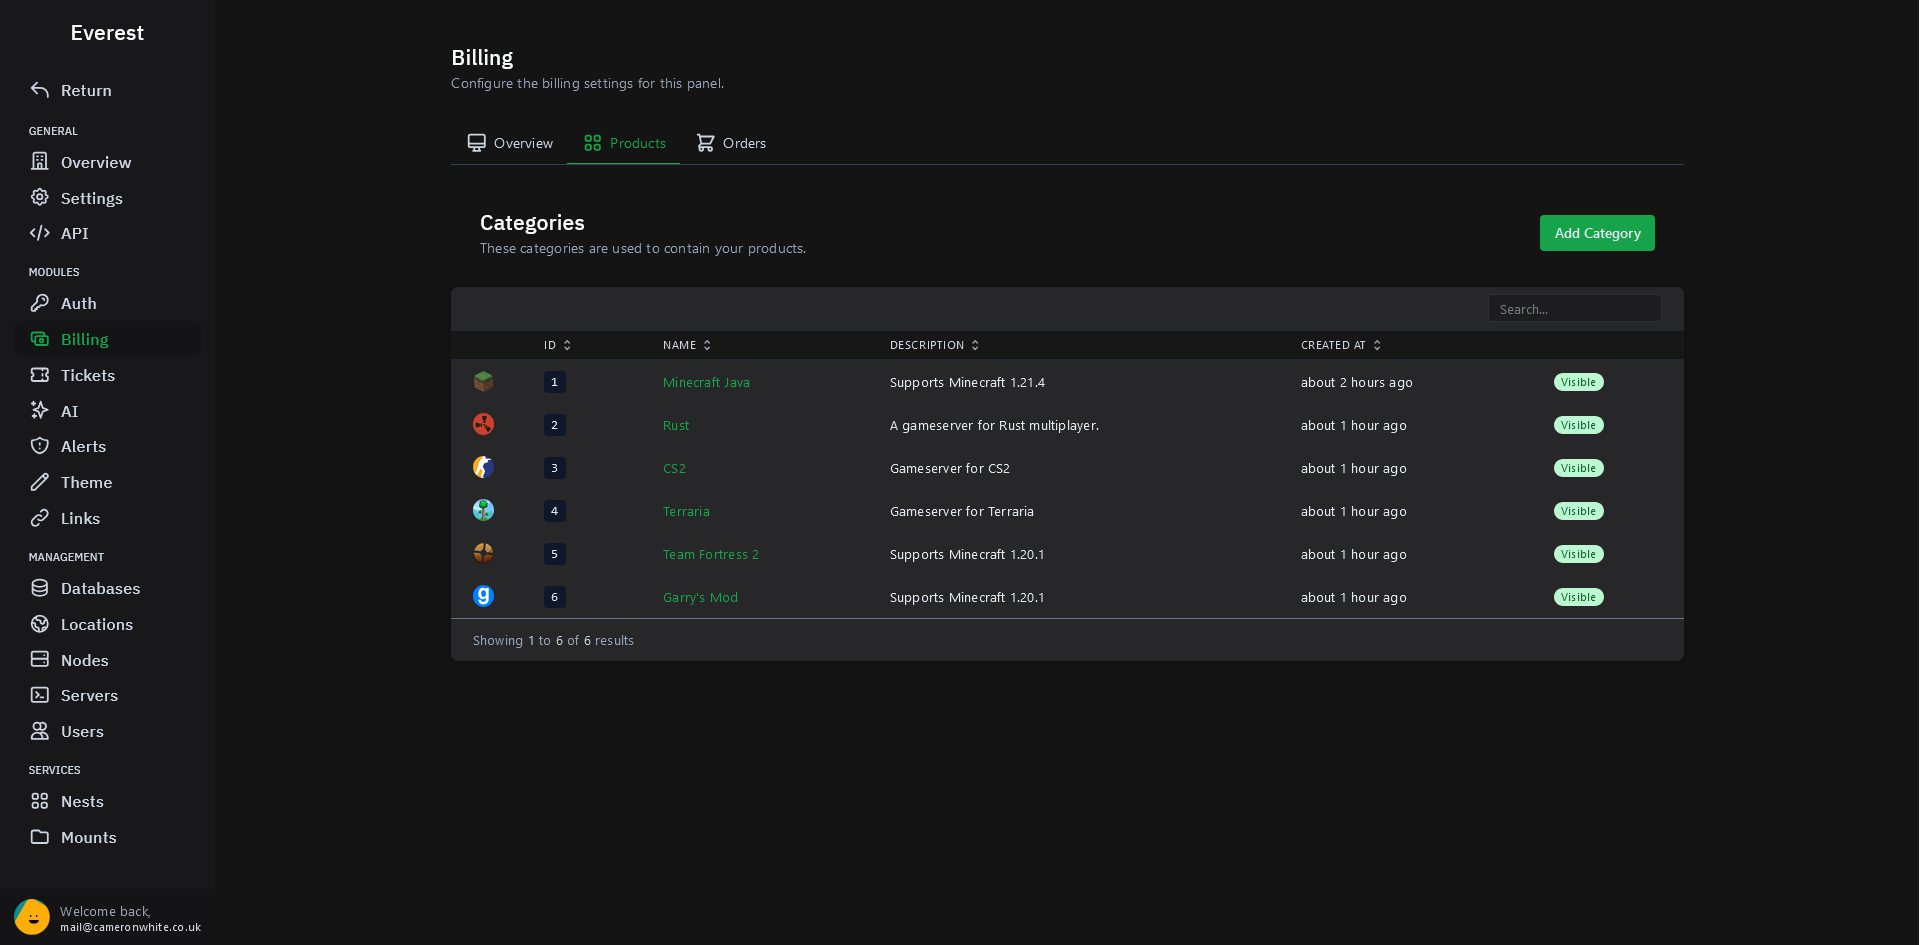Click the Visible badge for Garry's Mod
Screen dimensions: 1920x945
point(1578,597)
